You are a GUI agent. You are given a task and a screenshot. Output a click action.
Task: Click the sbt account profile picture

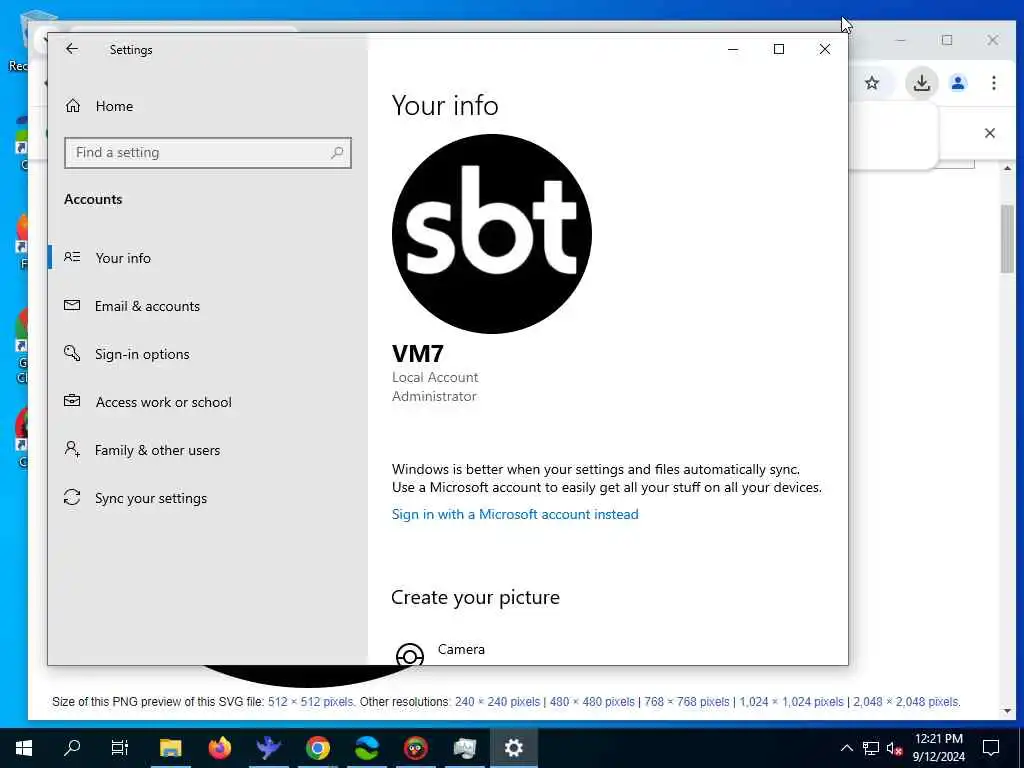[x=492, y=234]
